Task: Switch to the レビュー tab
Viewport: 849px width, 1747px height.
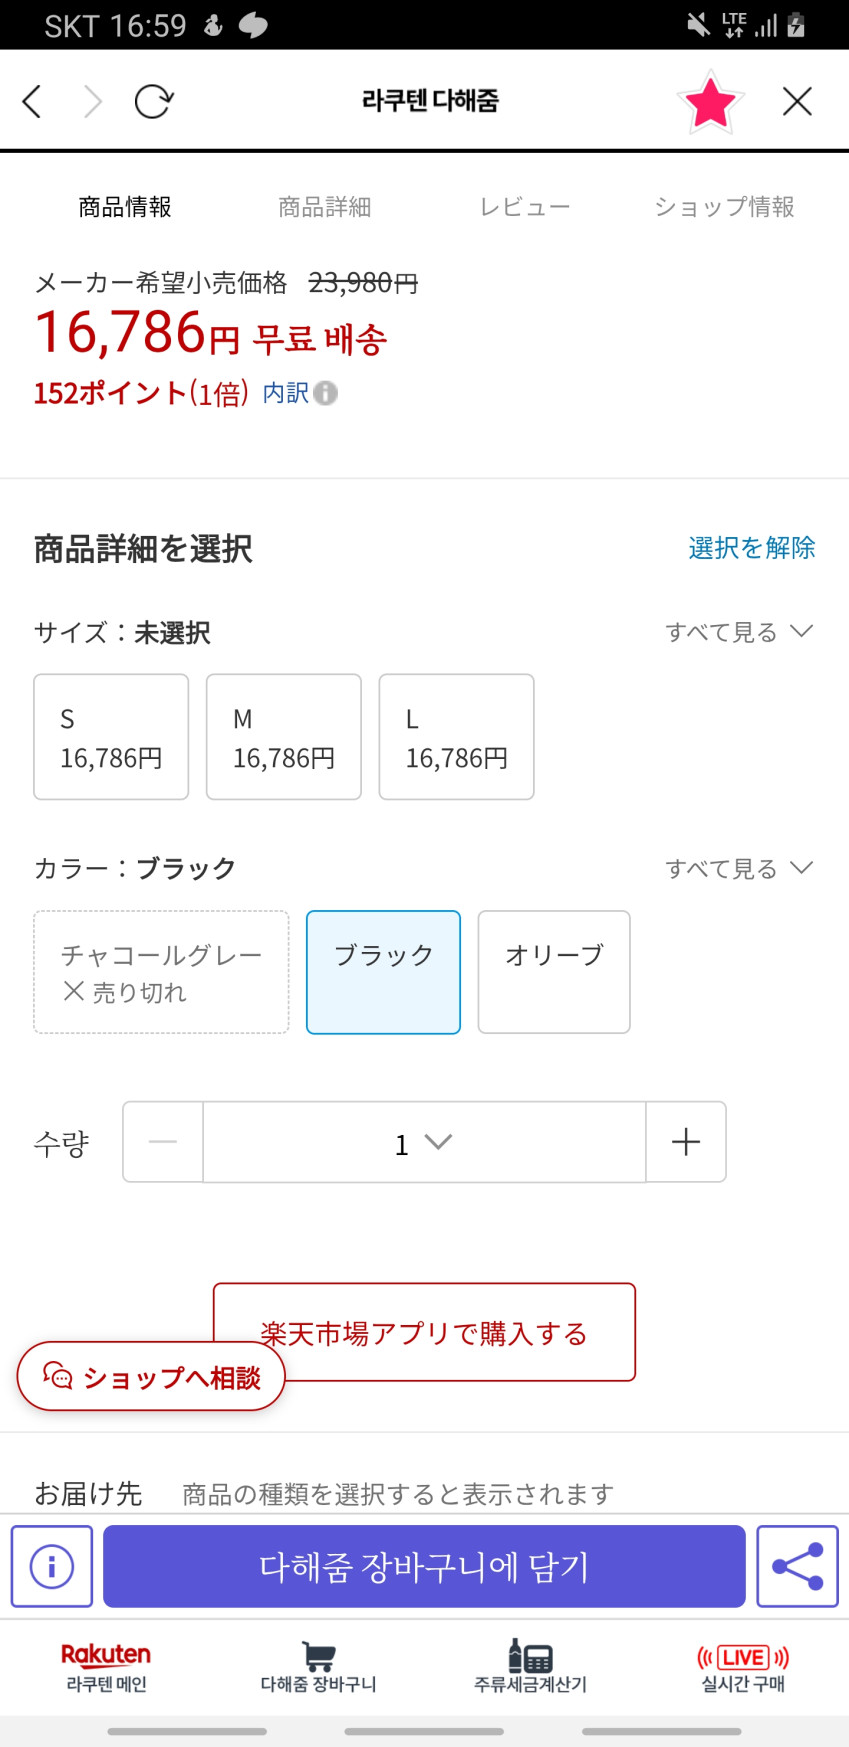Action: pyautogui.click(x=524, y=207)
